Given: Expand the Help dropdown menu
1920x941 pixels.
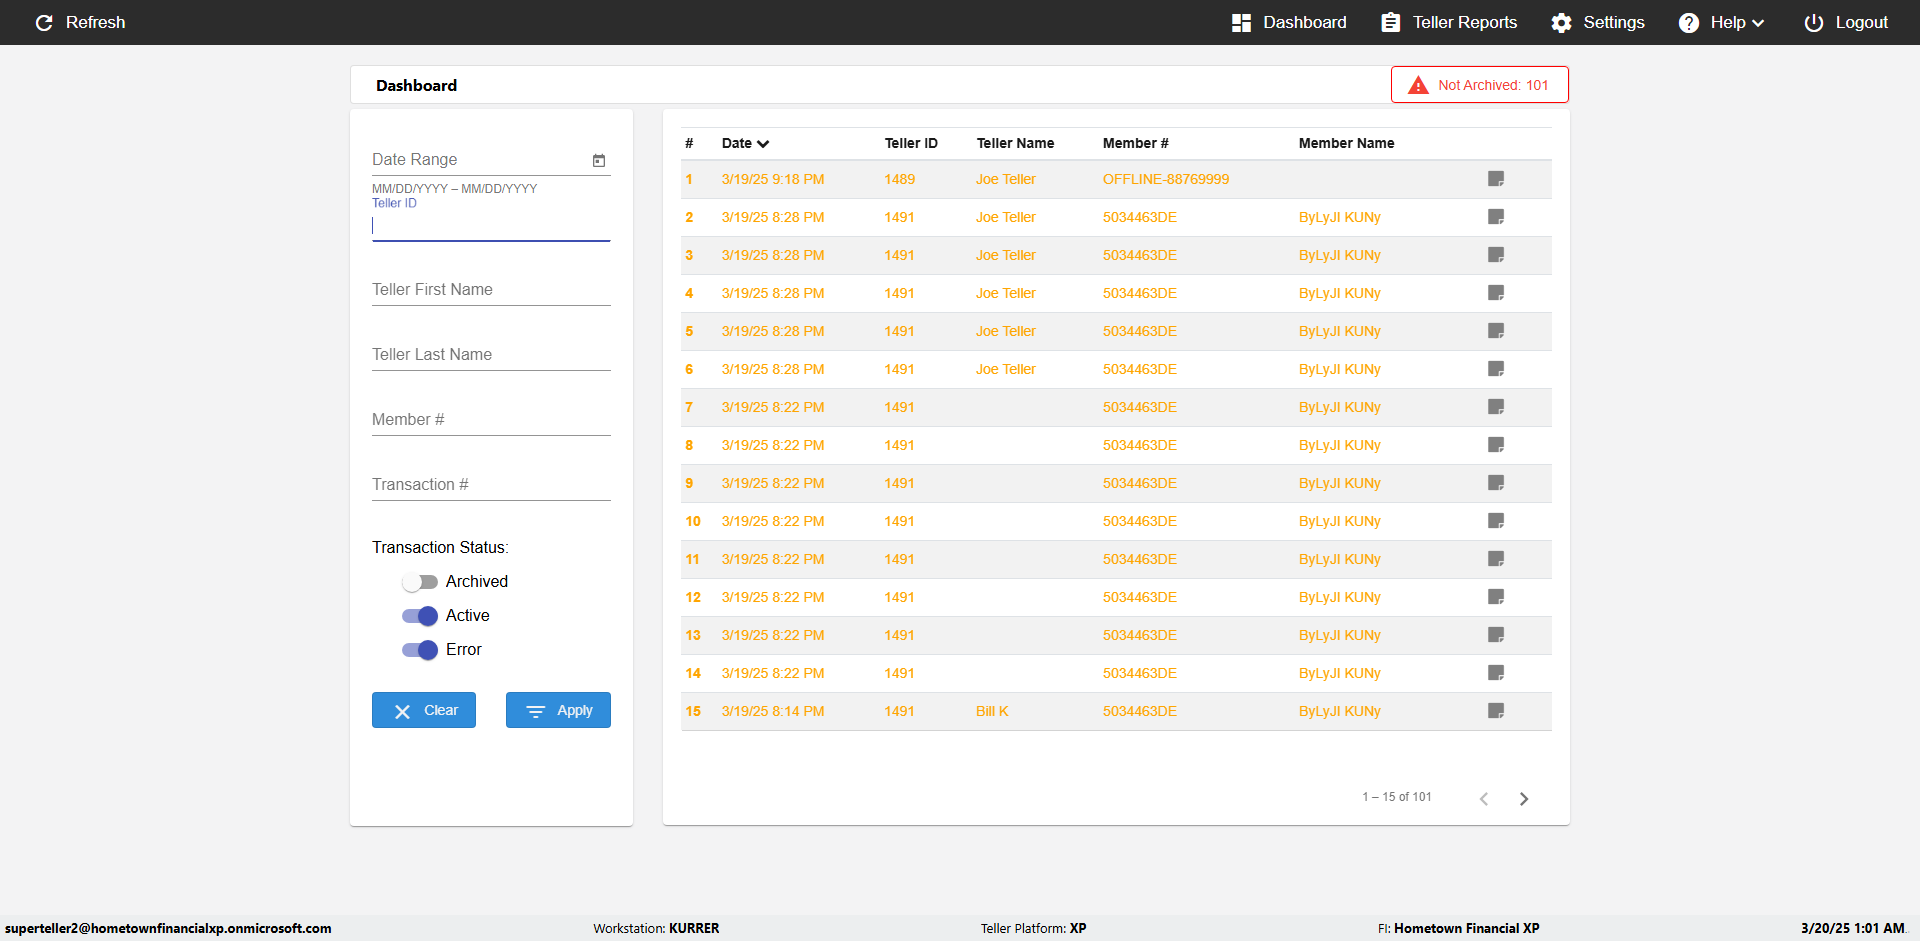Looking at the screenshot, I should click(x=1721, y=22).
